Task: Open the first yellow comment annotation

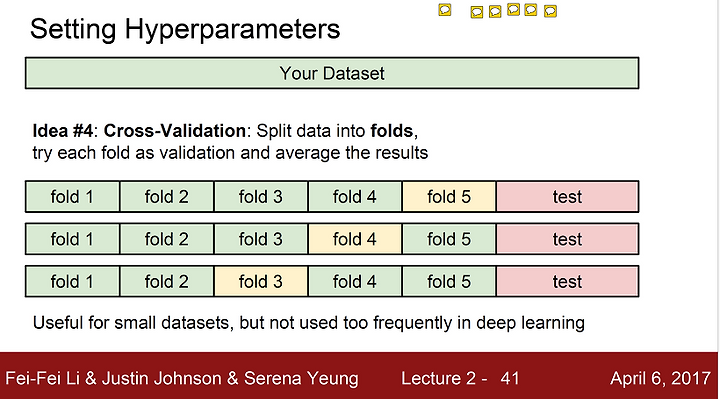Action: coord(444,10)
